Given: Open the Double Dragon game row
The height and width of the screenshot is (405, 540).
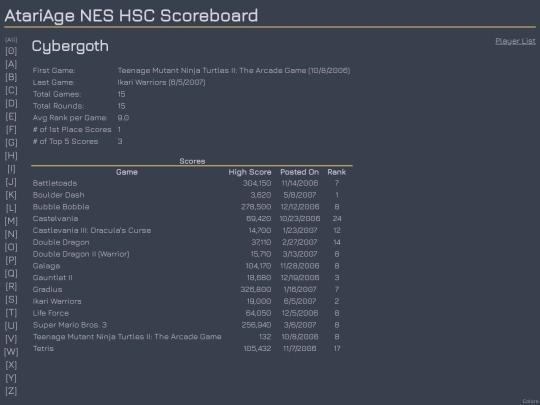Looking at the screenshot, I should [61, 242].
